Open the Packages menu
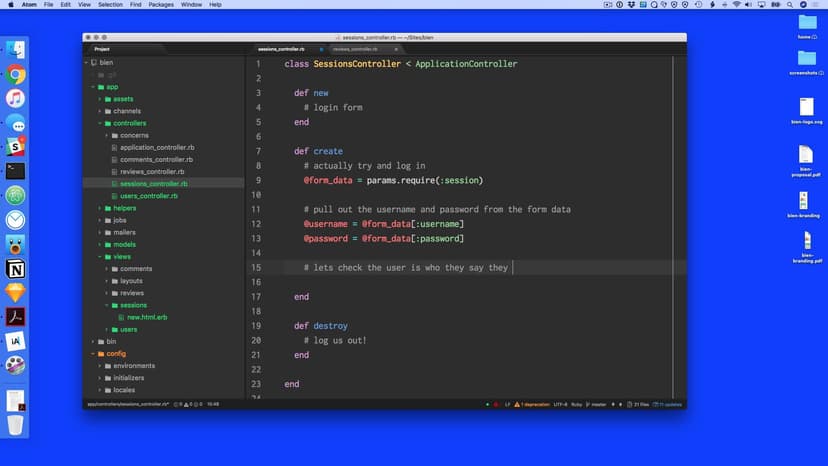This screenshot has width=828, height=466. 161,5
